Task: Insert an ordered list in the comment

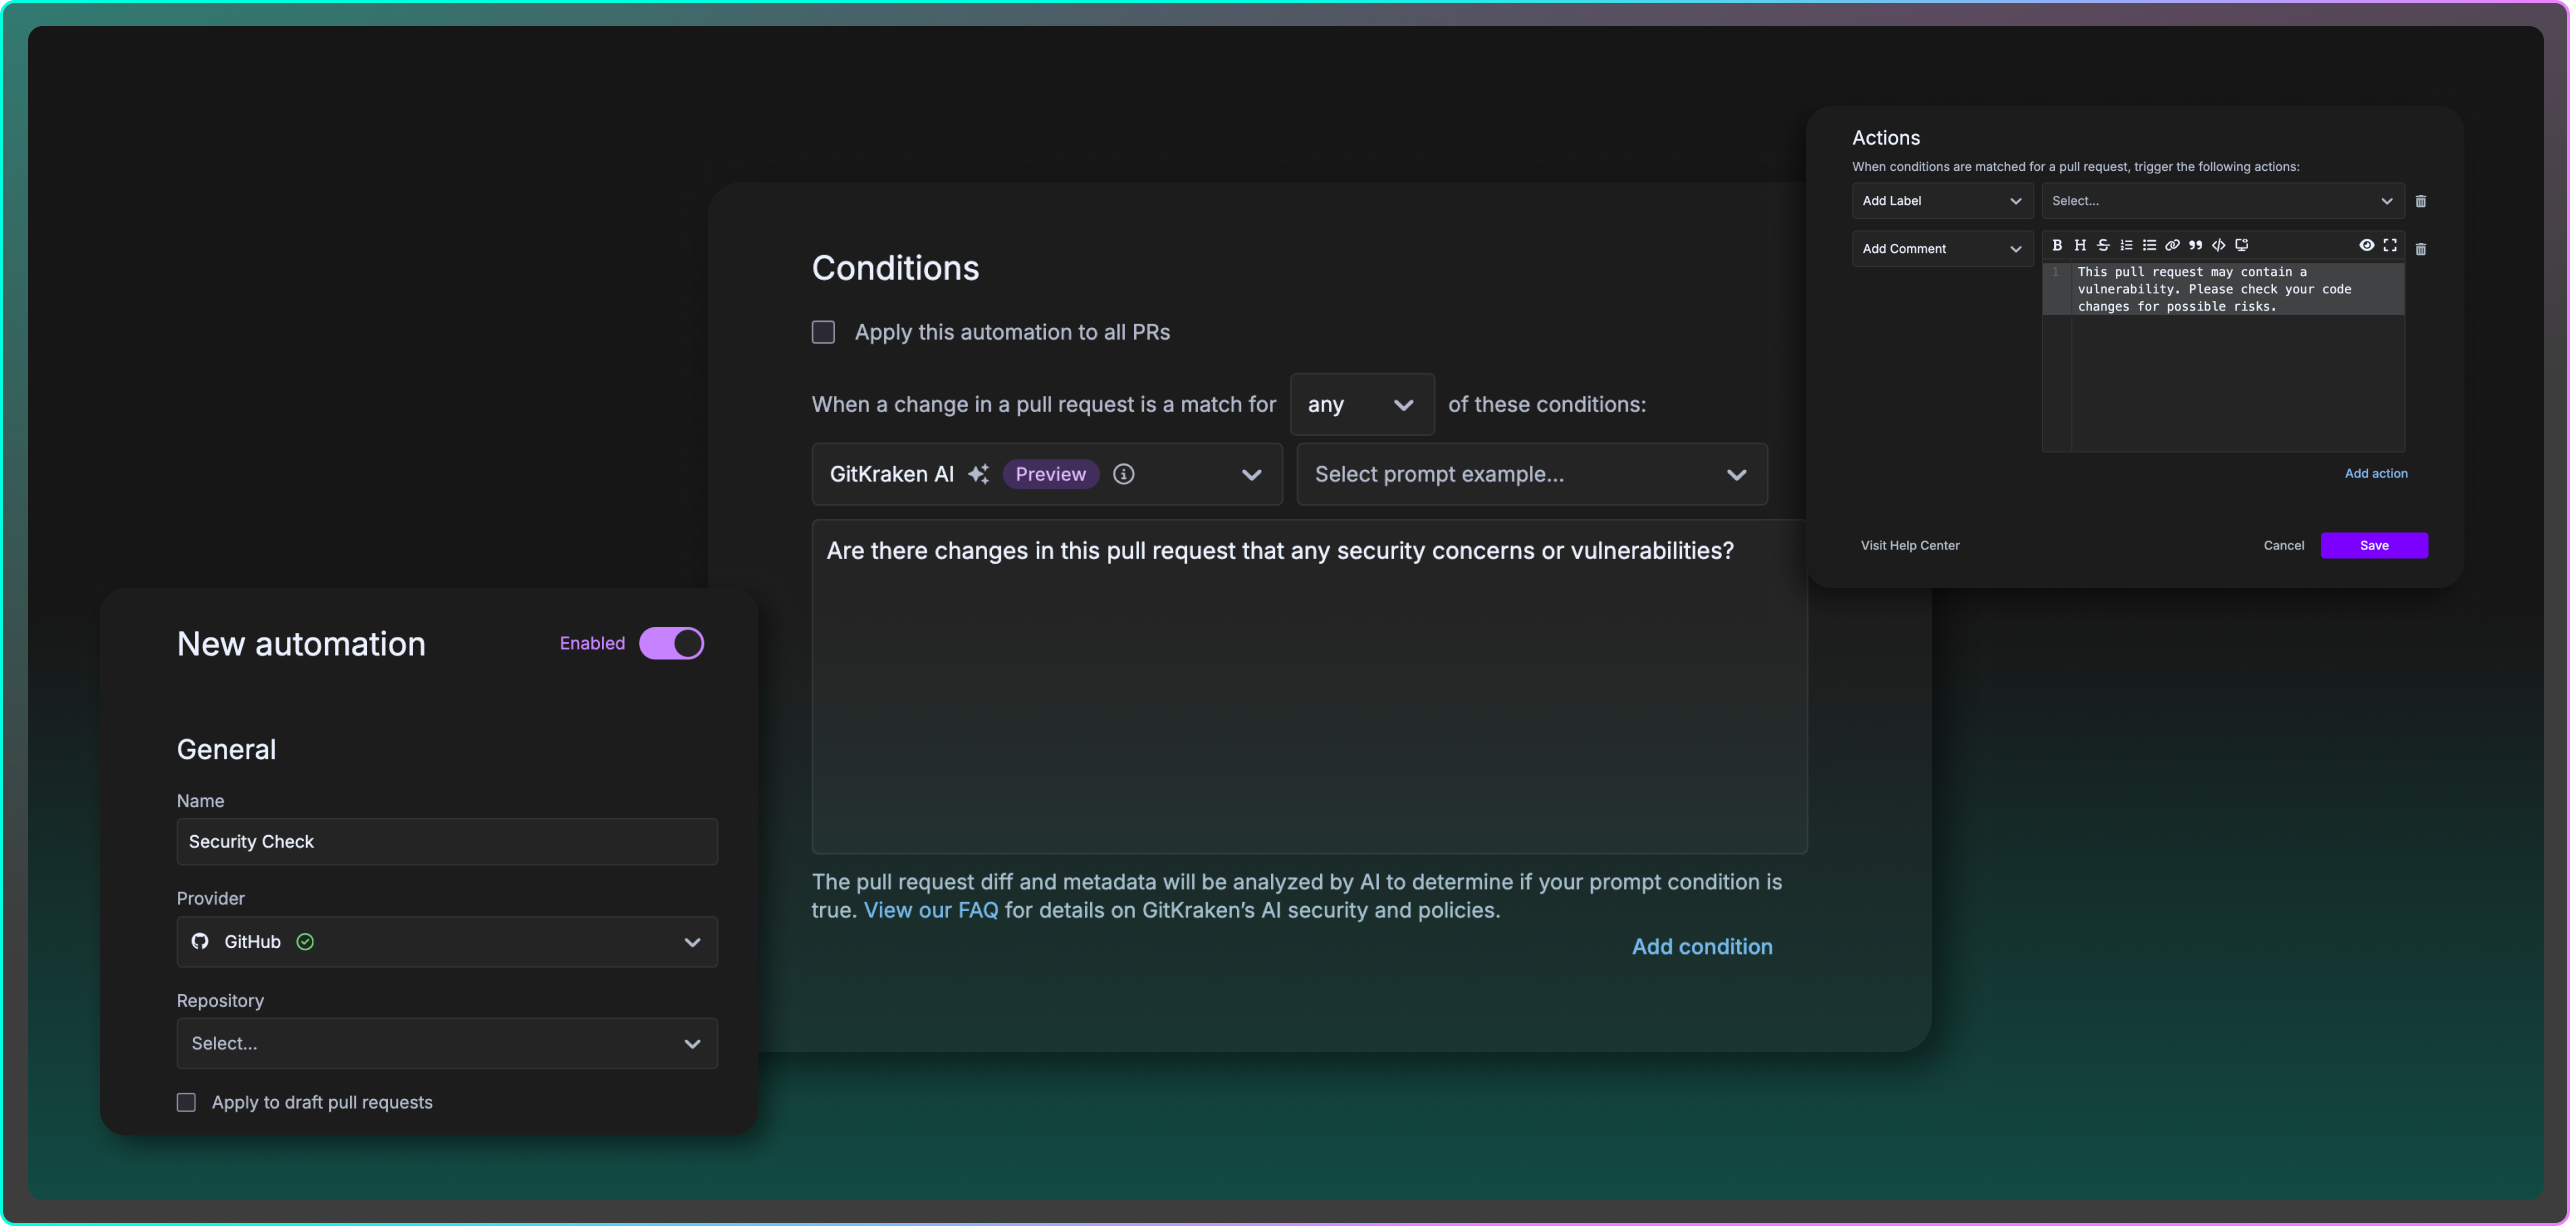Action: [2126, 245]
